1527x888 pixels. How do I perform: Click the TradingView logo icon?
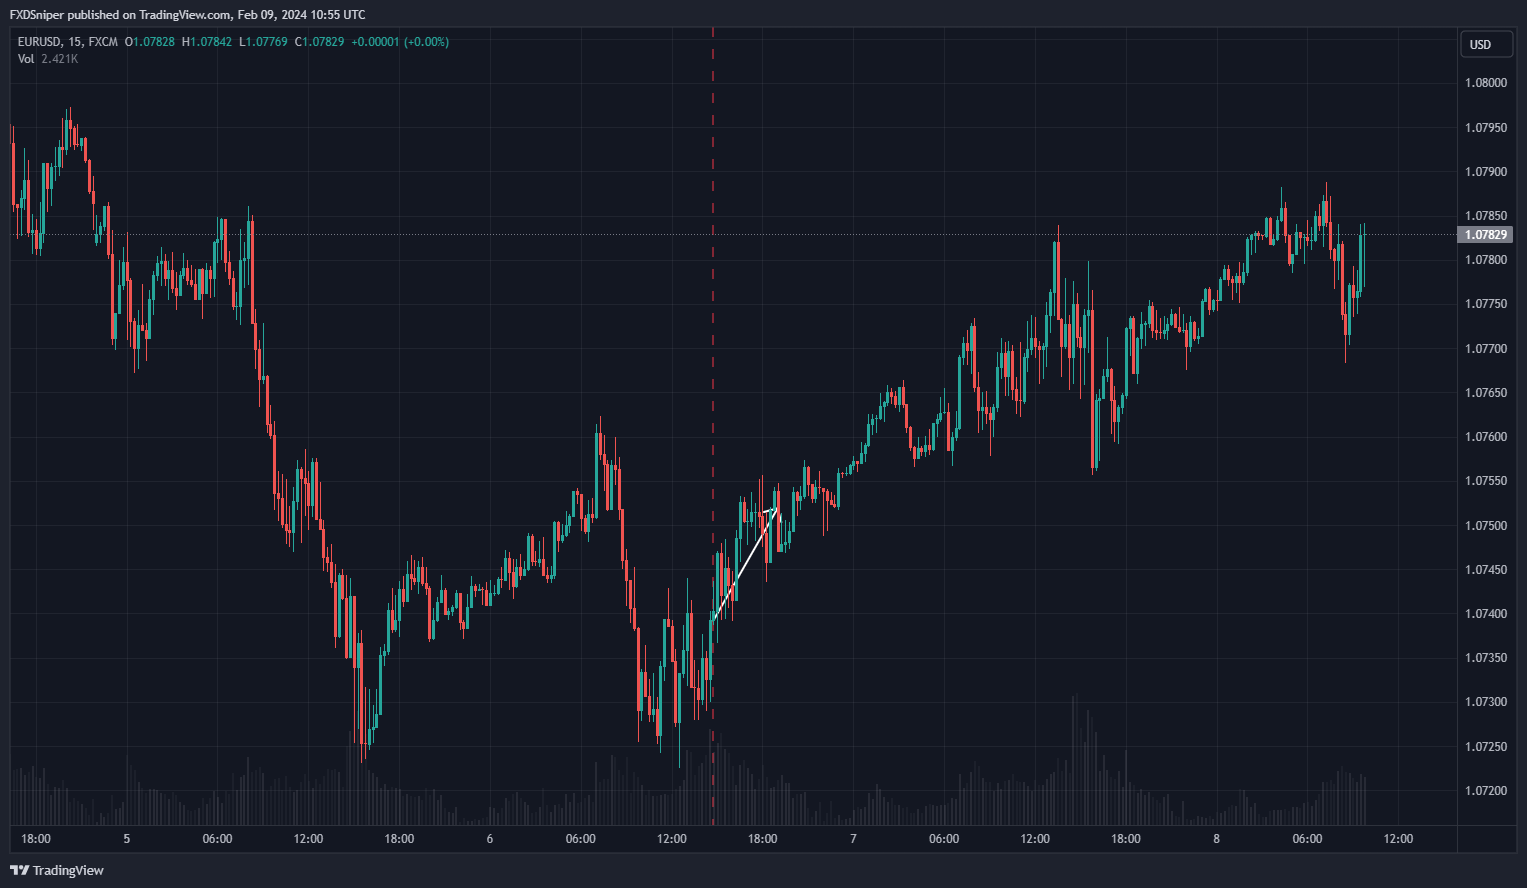point(19,870)
